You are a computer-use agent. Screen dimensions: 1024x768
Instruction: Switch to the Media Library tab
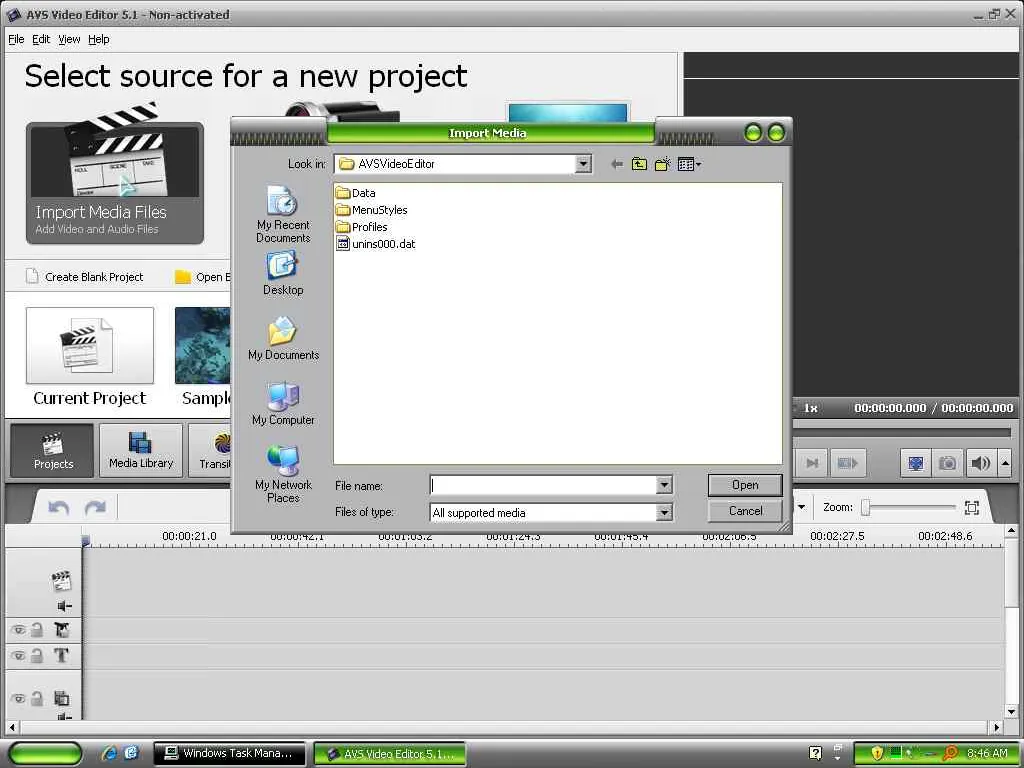(141, 451)
